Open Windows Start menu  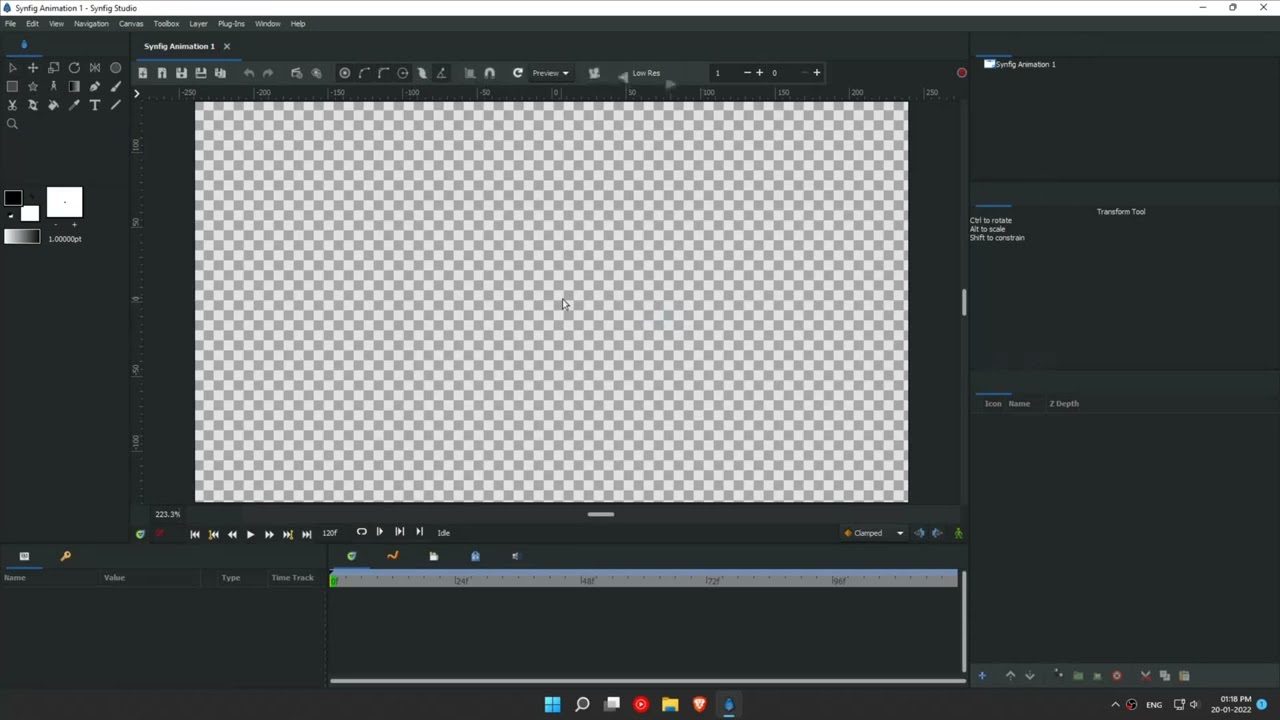click(x=552, y=704)
